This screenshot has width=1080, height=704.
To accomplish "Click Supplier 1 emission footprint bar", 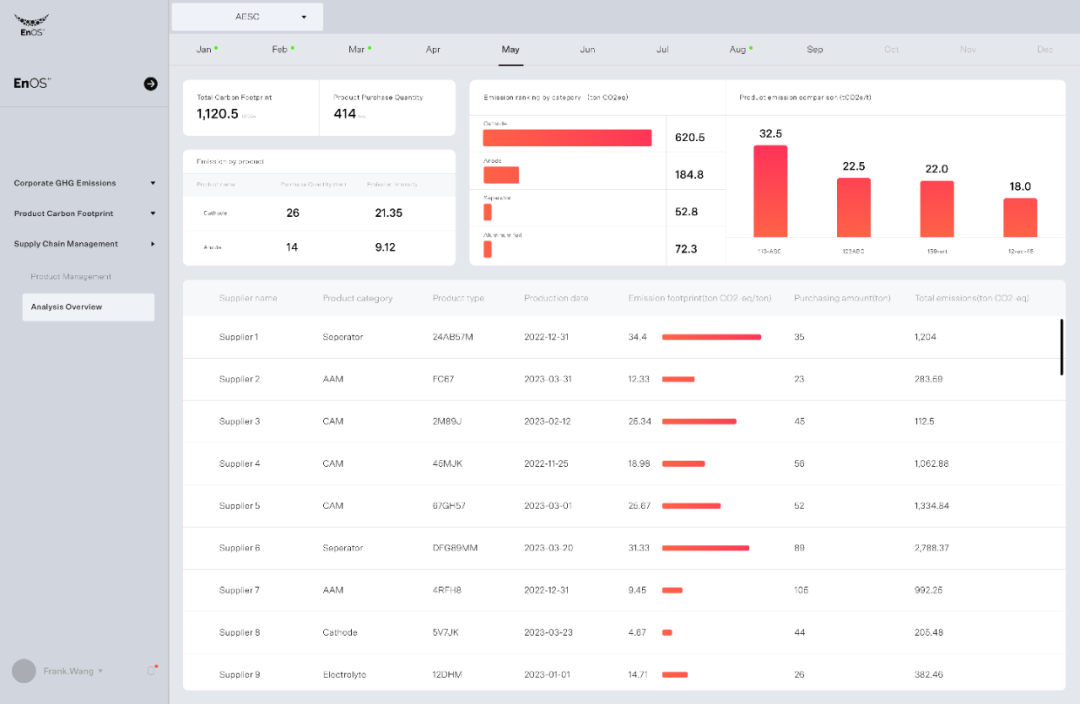I will pos(711,337).
